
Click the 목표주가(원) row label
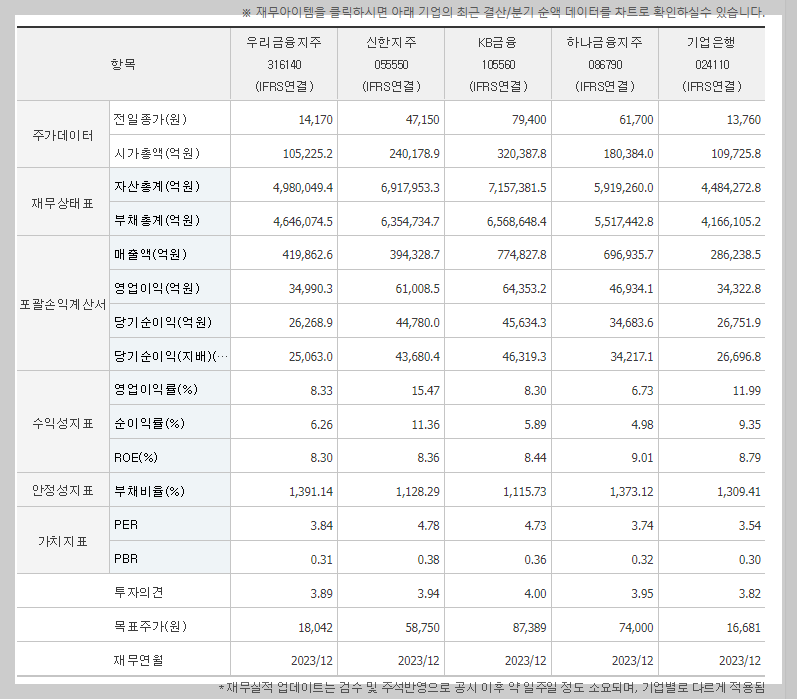pos(150,626)
